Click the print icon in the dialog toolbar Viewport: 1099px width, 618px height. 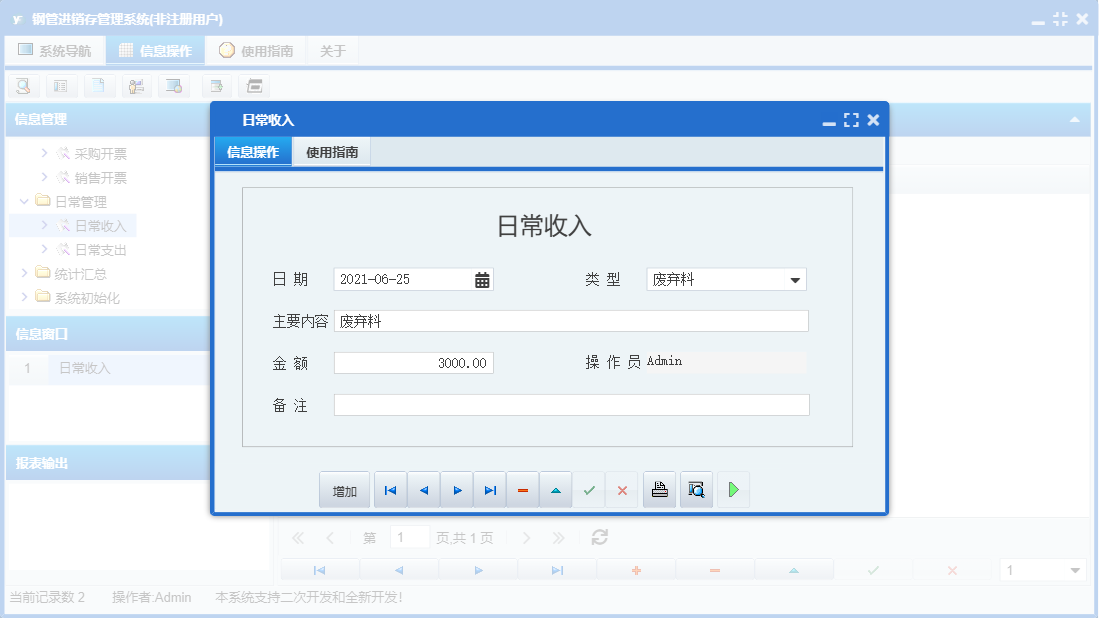tap(659, 489)
